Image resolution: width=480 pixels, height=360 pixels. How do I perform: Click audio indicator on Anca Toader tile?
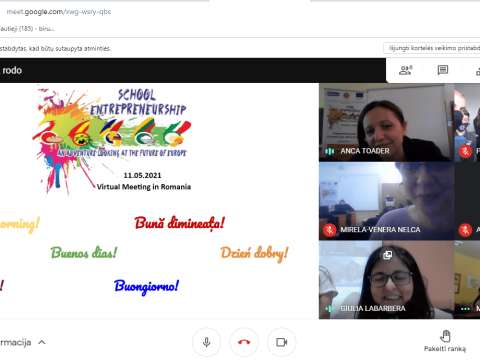330,151
